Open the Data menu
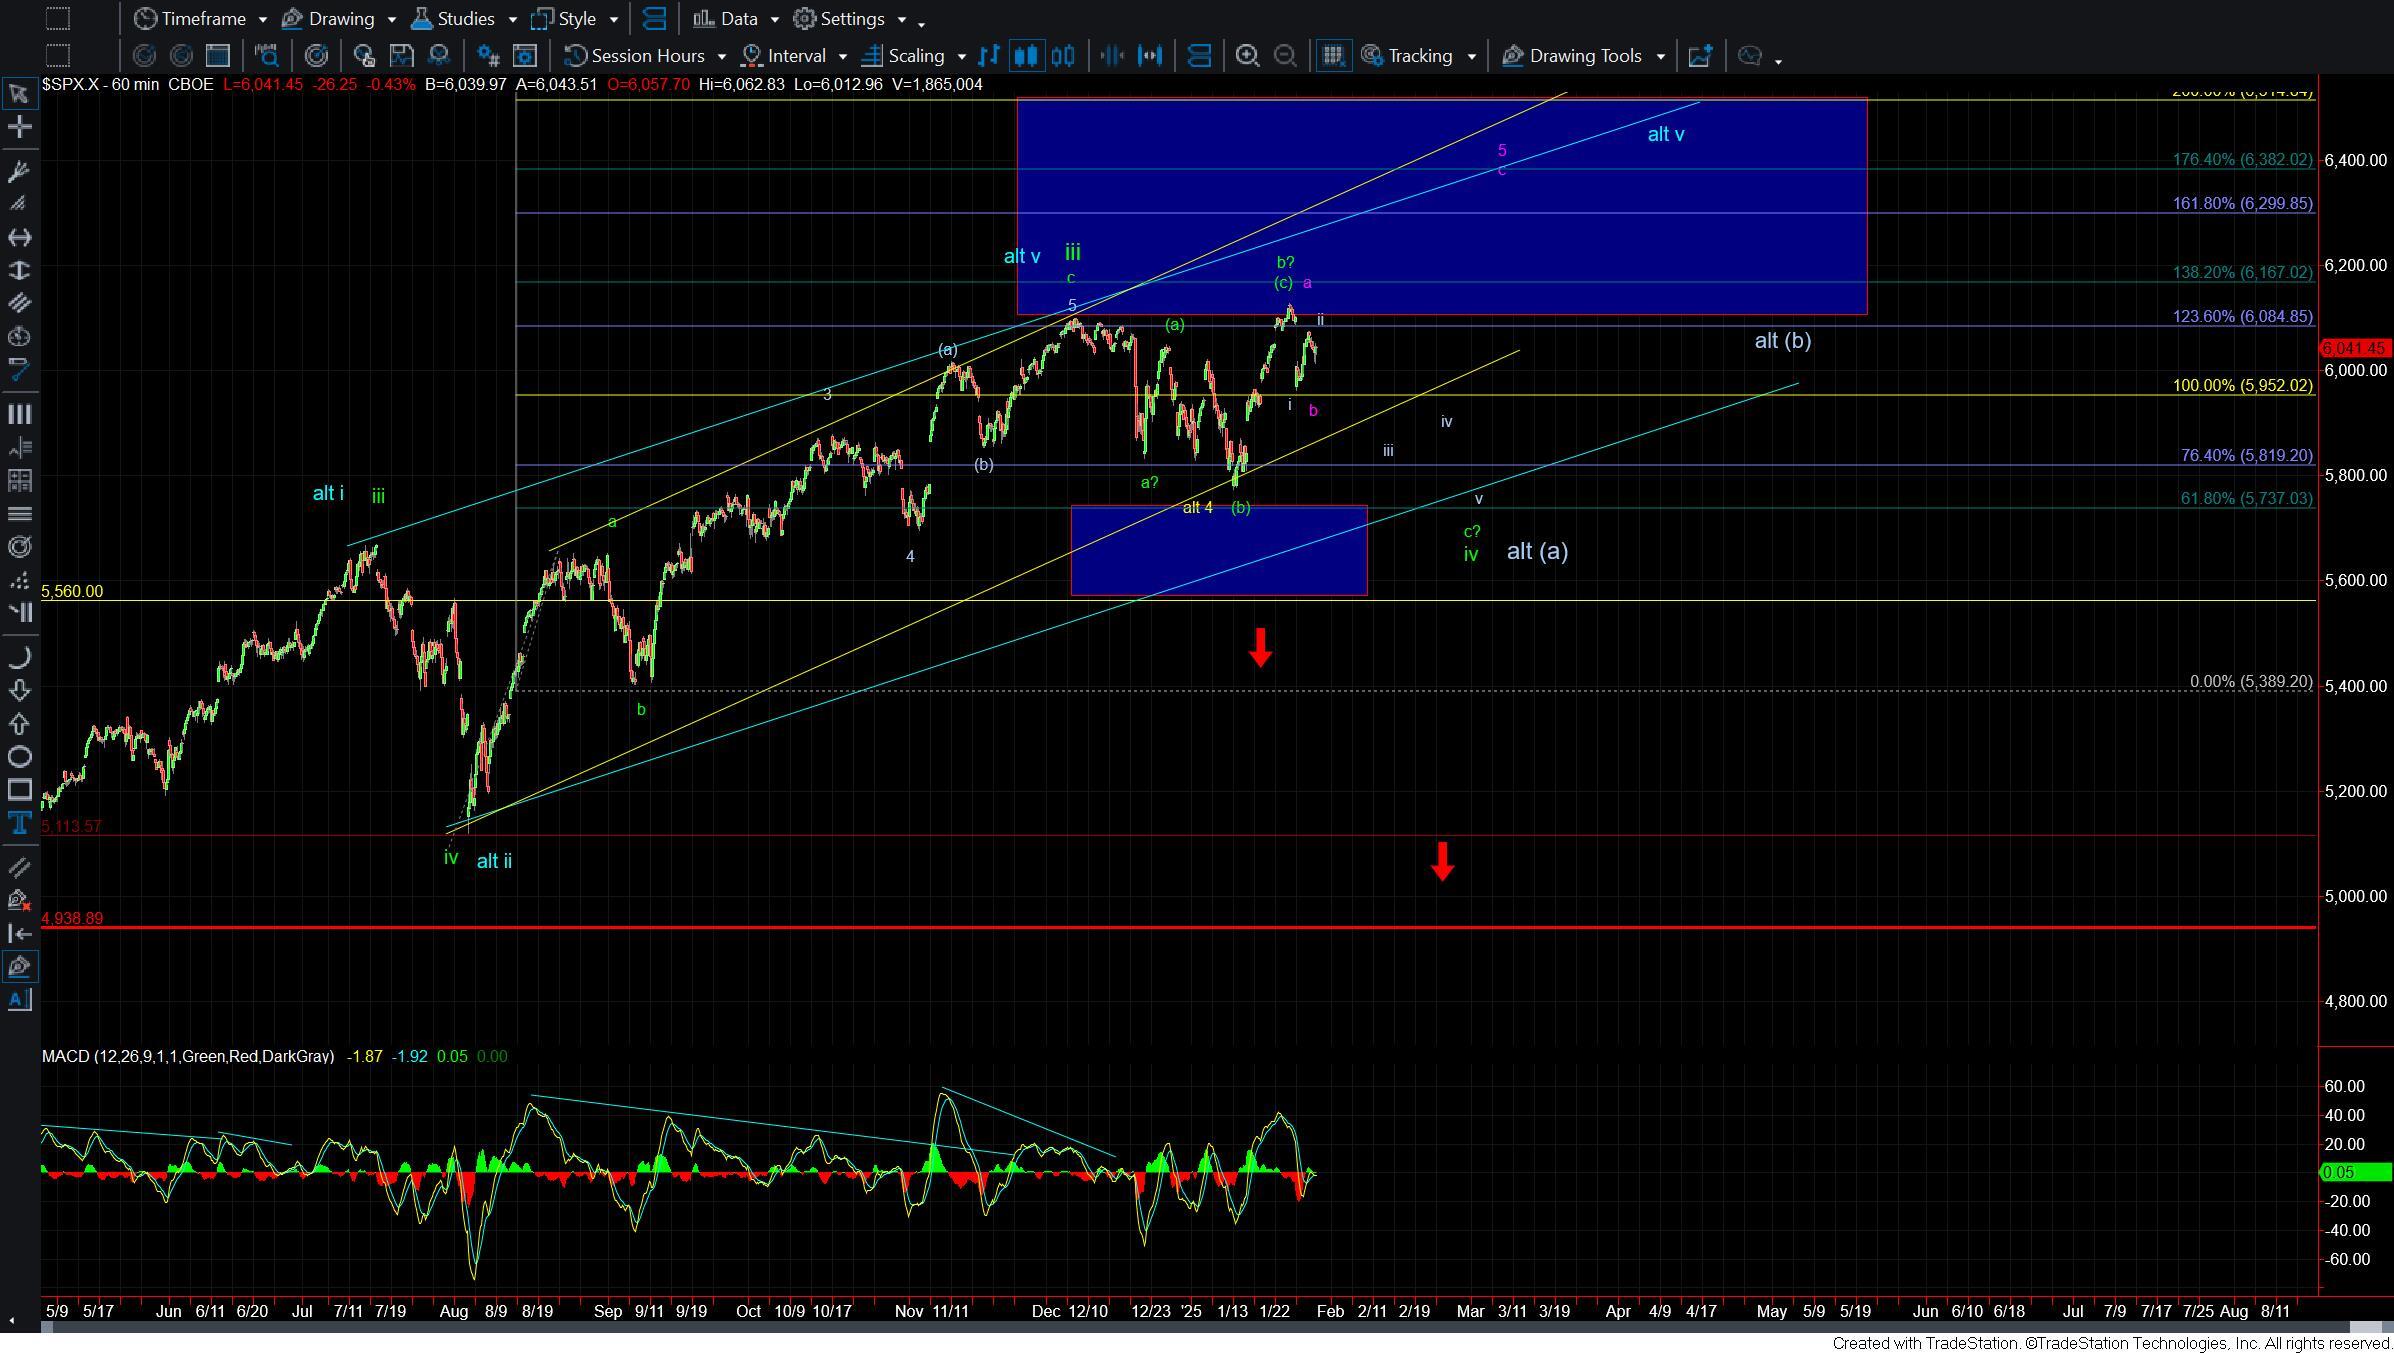This screenshot has width=2394, height=1353. click(x=726, y=19)
